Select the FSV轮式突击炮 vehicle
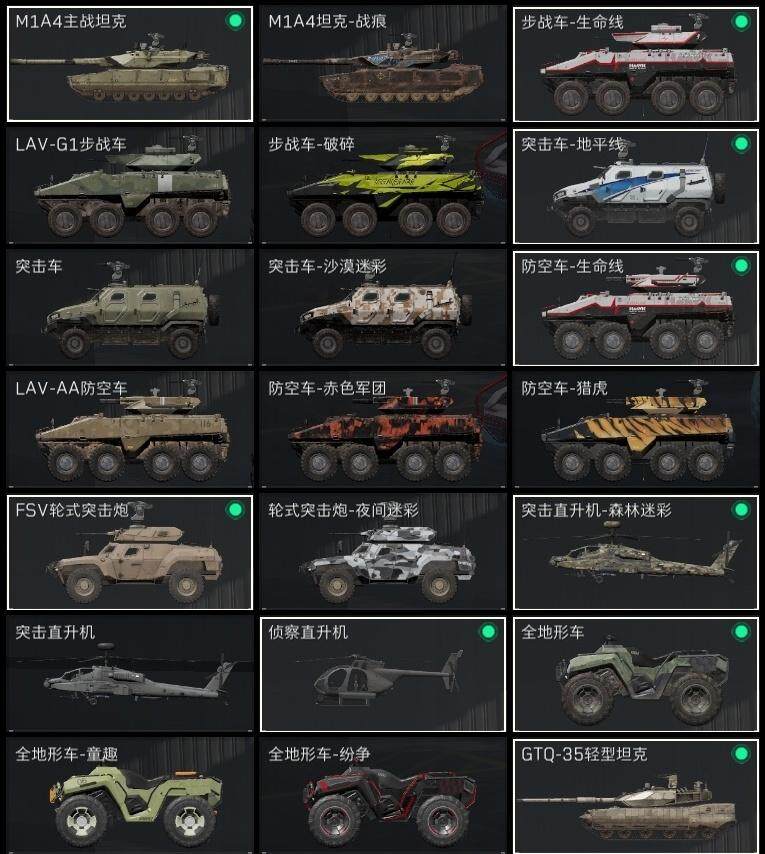Image resolution: width=765 pixels, height=854 pixels. coord(130,552)
